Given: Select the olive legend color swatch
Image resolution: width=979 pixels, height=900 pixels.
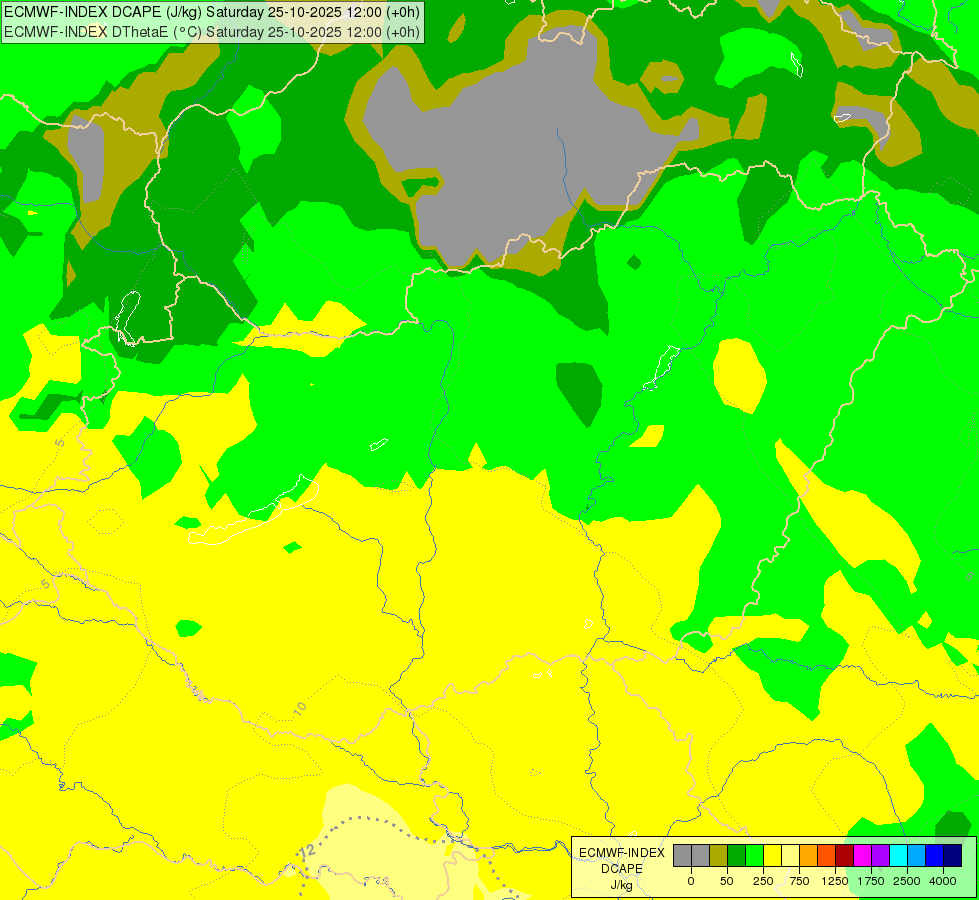Looking at the screenshot, I should [x=719, y=856].
